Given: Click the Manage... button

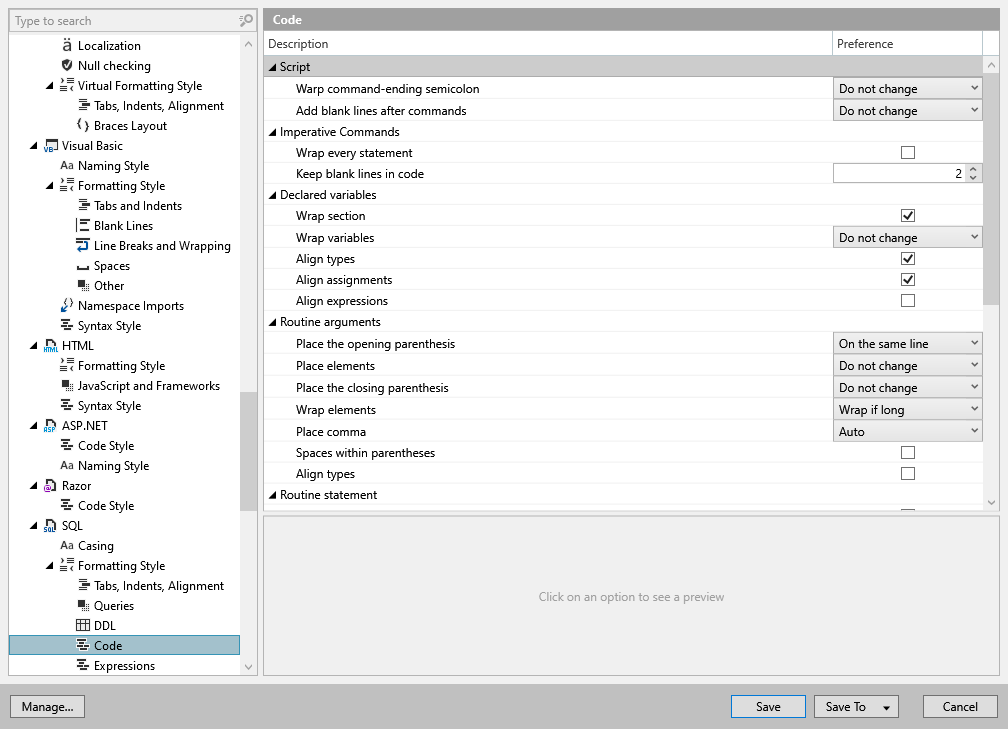Looking at the screenshot, I should click(x=48, y=706).
